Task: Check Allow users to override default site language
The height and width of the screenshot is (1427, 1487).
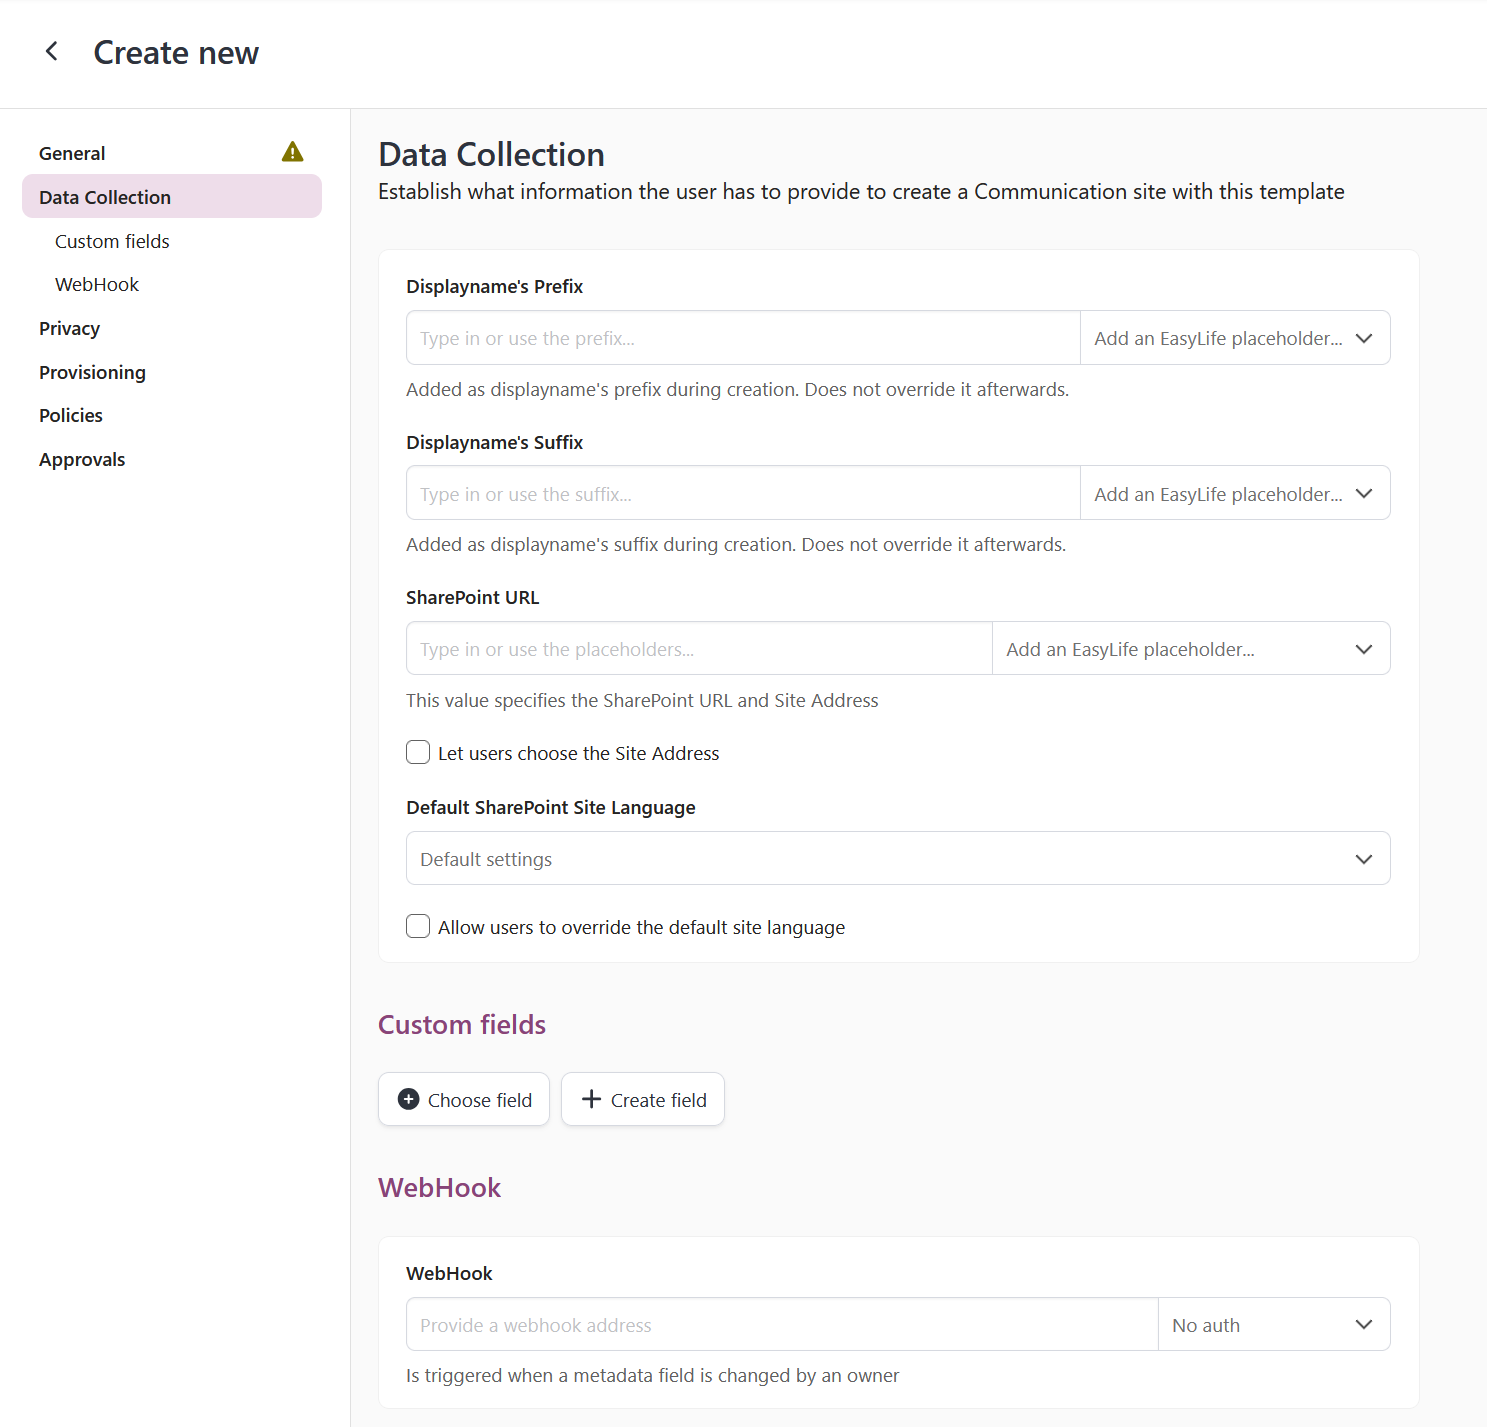Action: click(x=417, y=926)
